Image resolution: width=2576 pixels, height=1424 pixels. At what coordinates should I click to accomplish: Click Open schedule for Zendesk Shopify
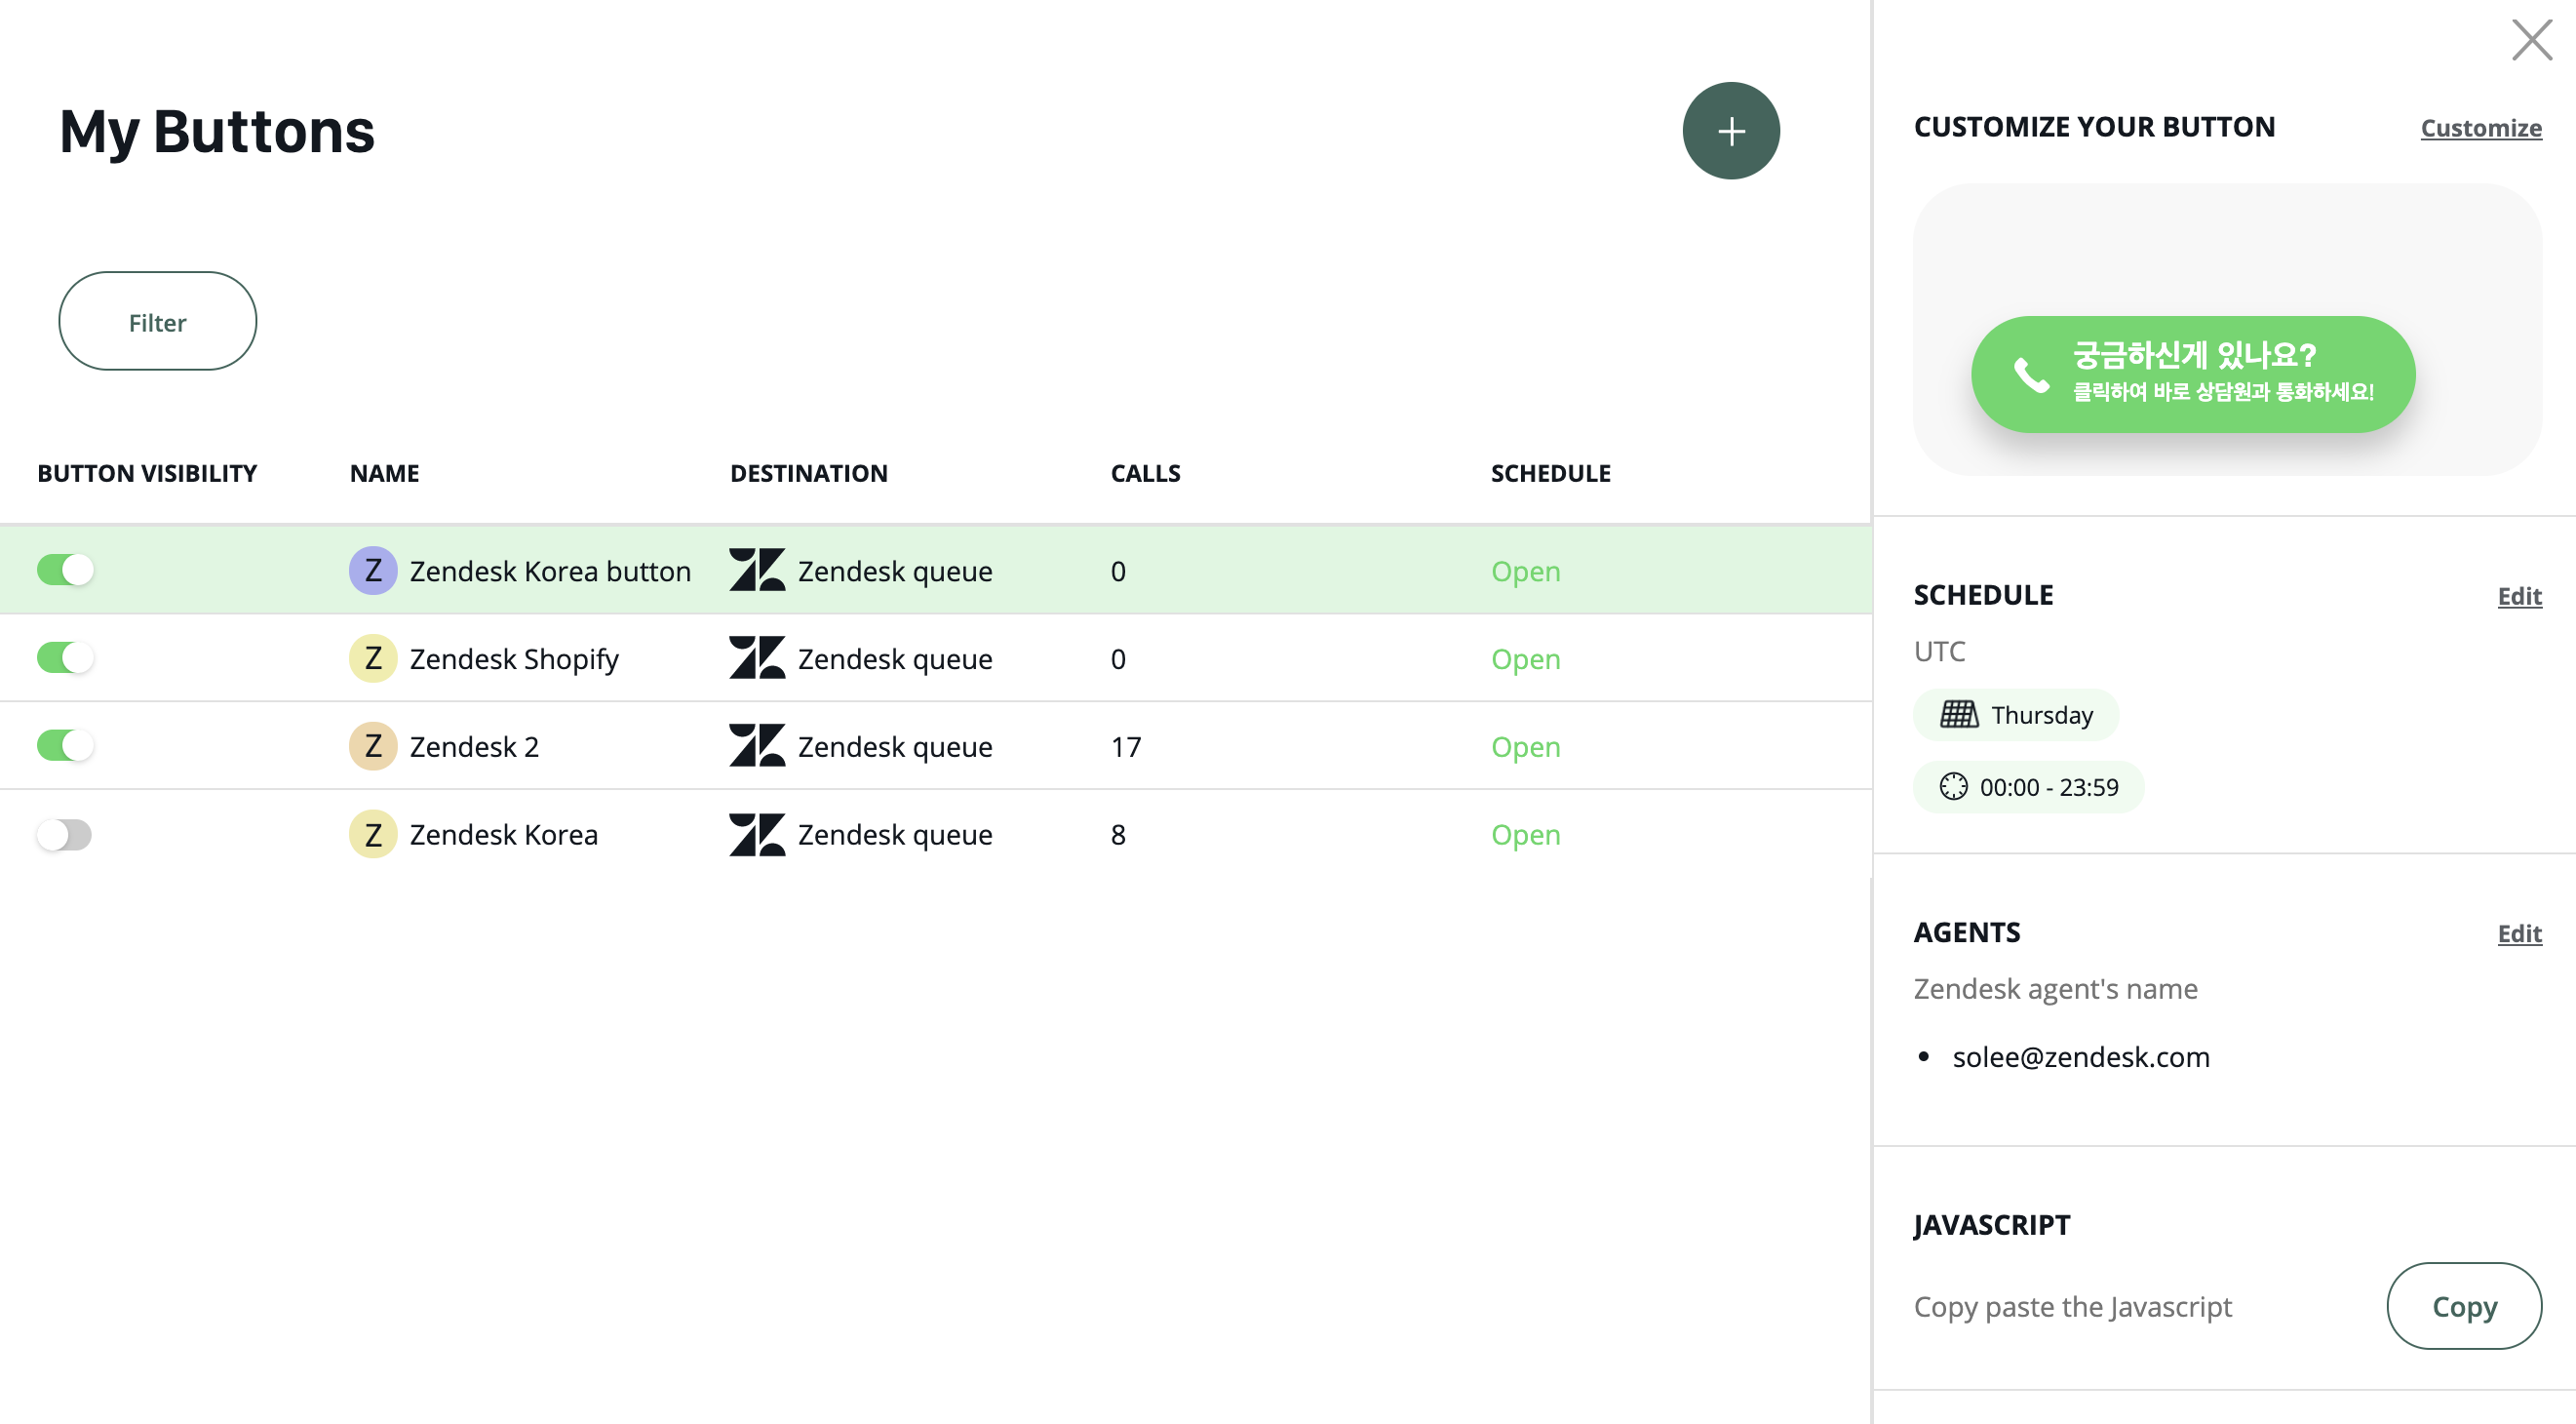pyautogui.click(x=1525, y=659)
